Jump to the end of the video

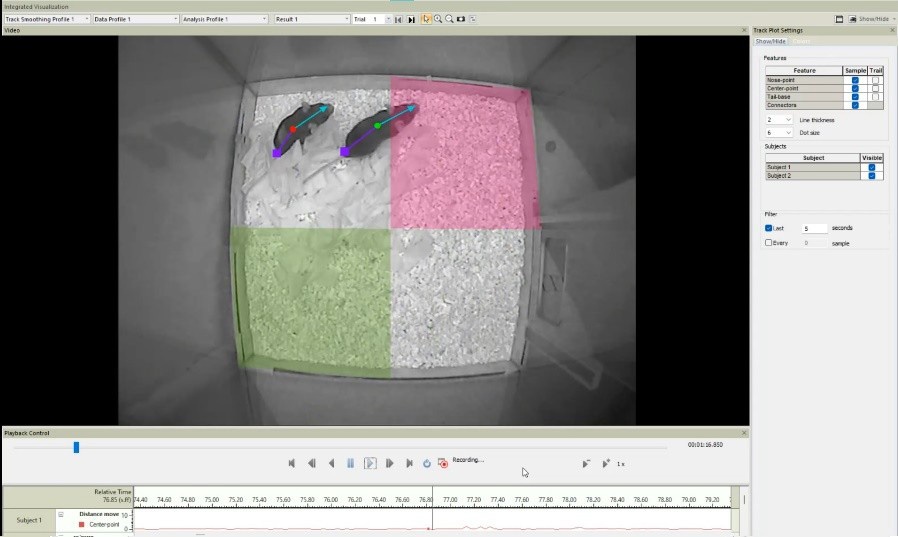coord(409,463)
